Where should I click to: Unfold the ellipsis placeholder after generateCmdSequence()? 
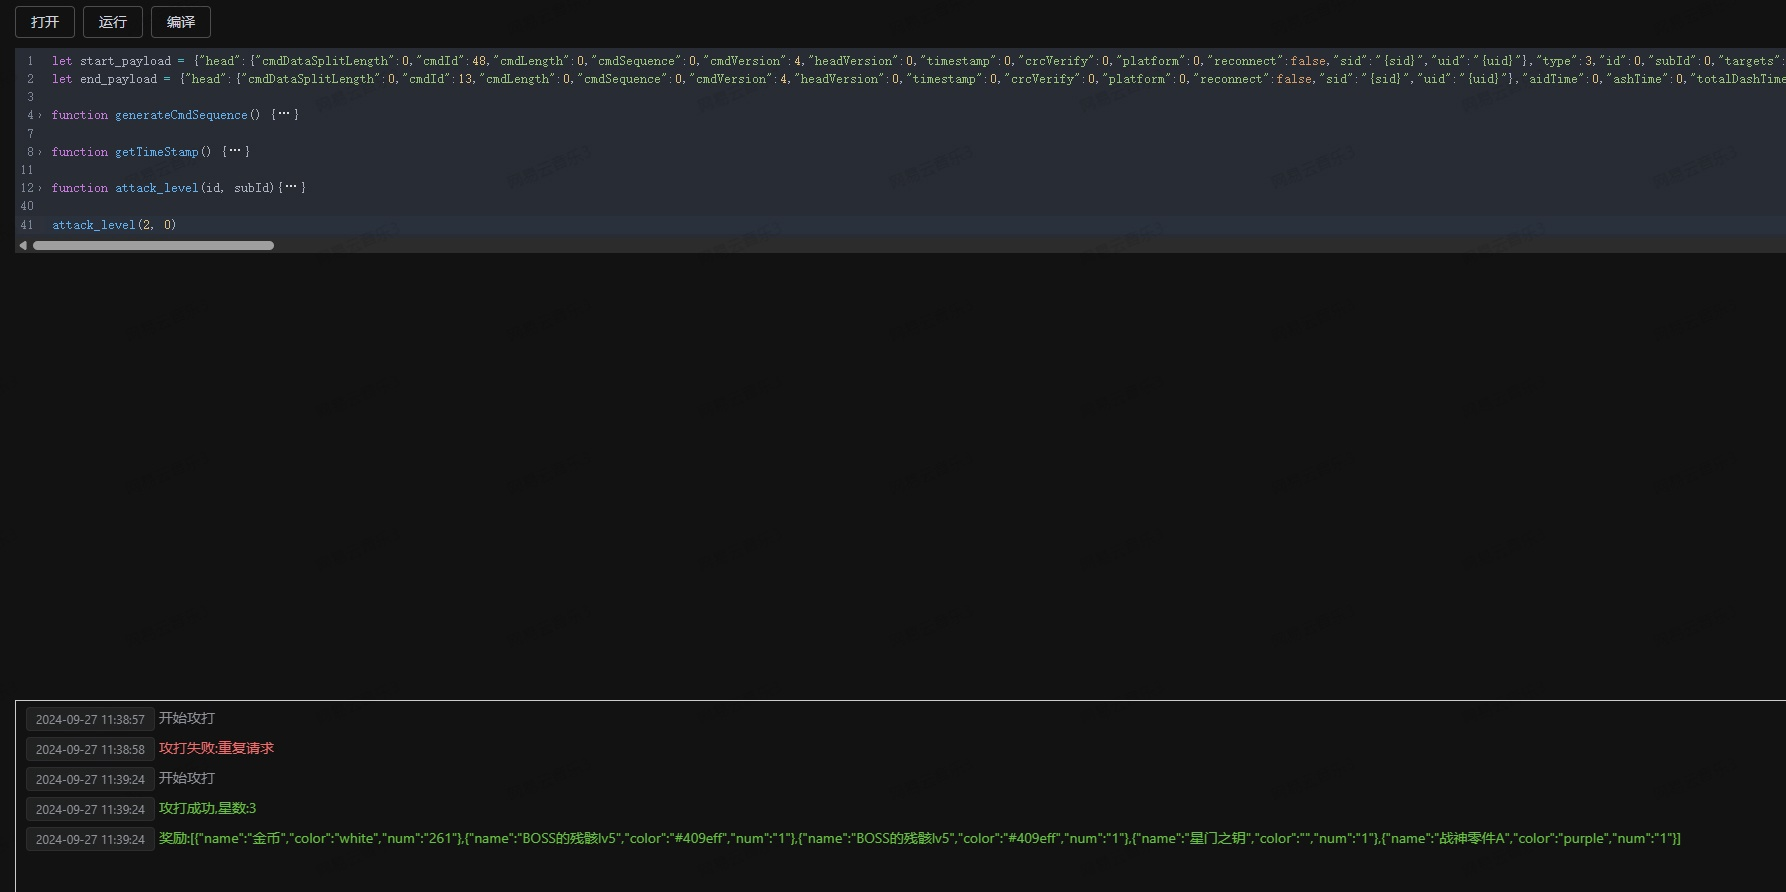coord(285,115)
